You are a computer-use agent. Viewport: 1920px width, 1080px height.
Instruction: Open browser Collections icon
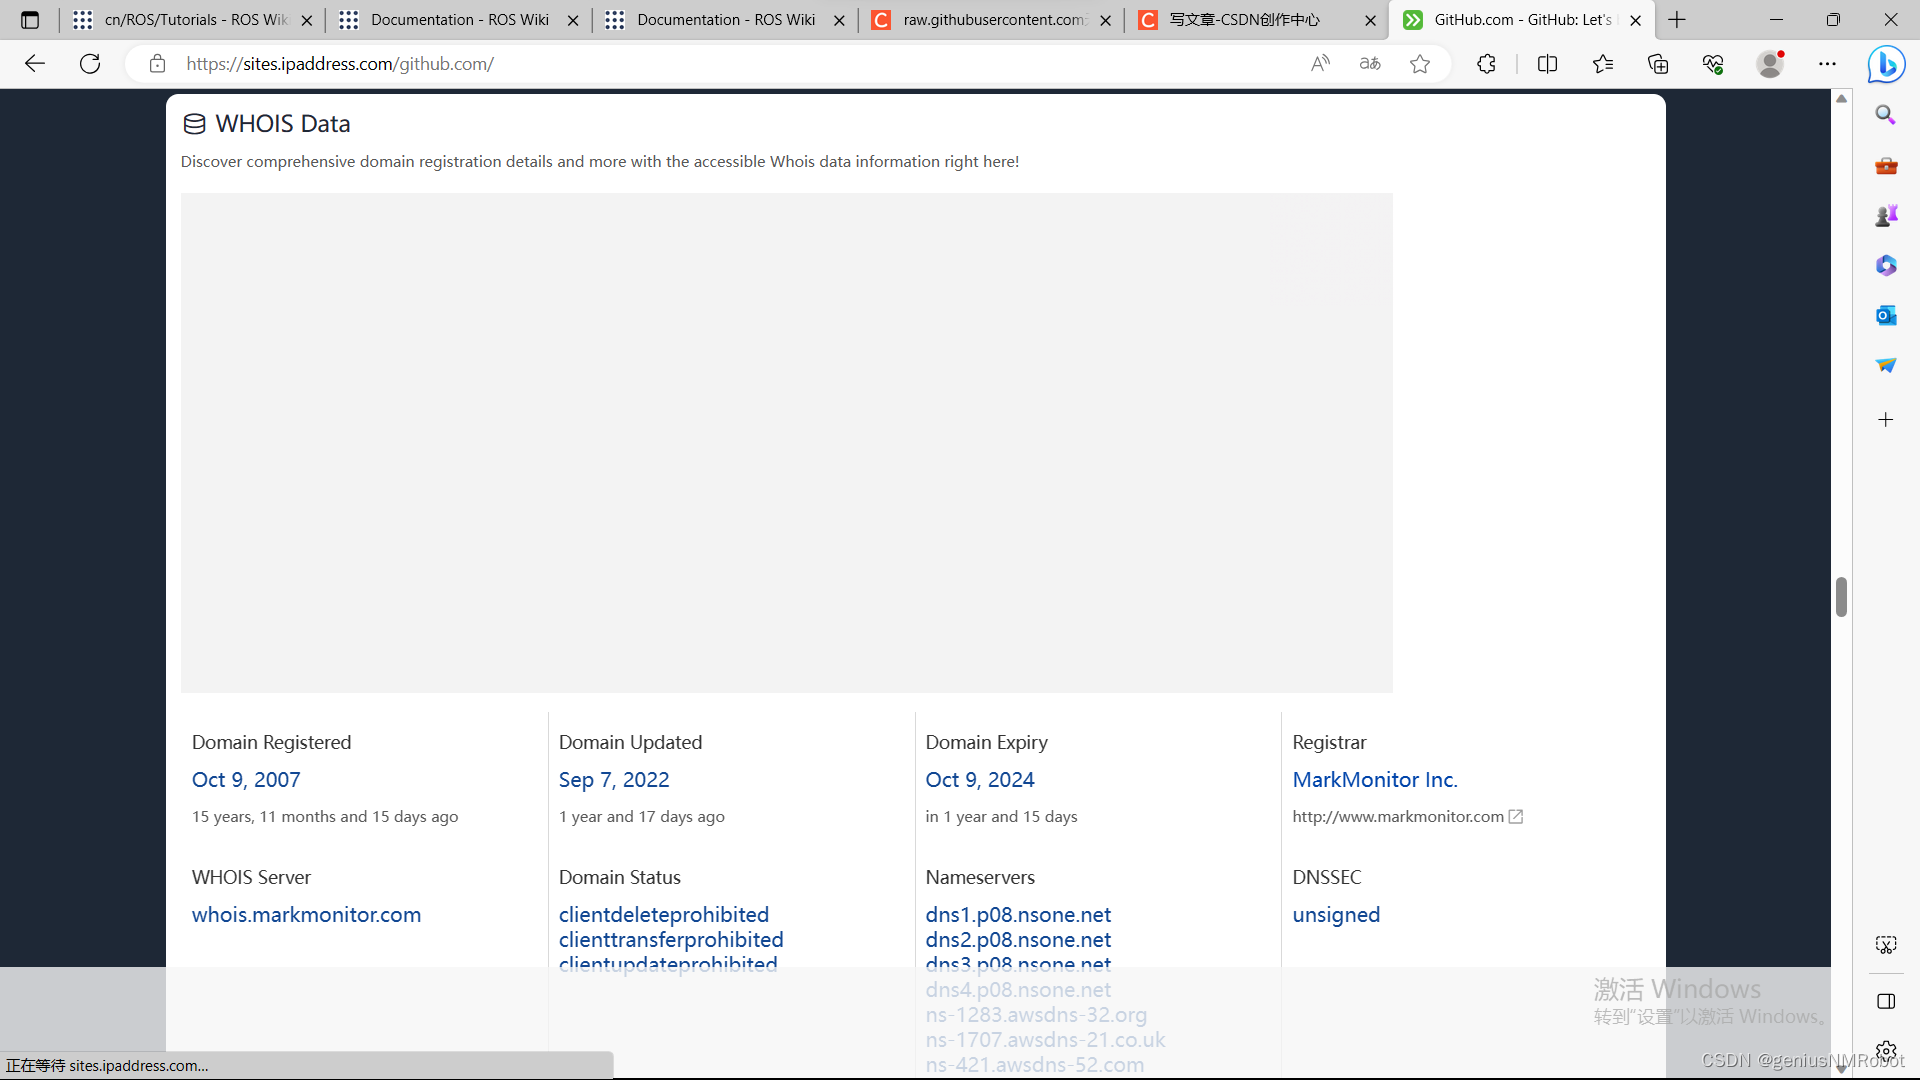[1658, 64]
